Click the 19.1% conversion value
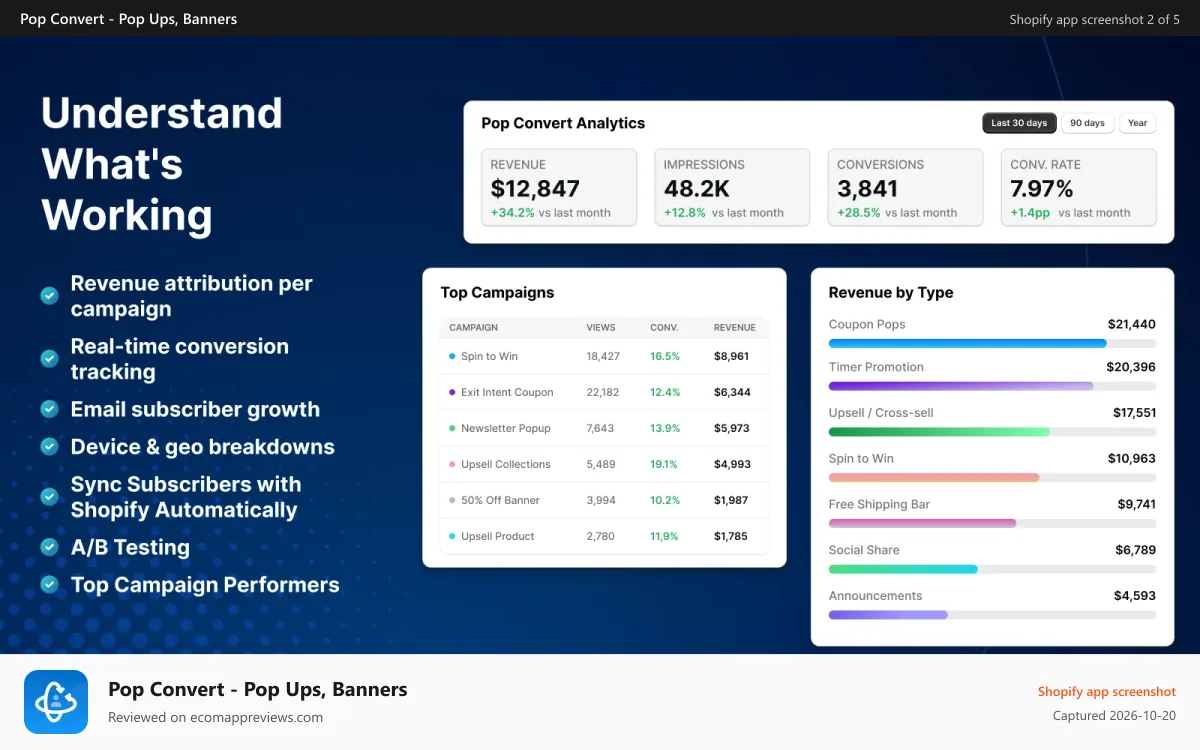Viewport: 1200px width, 750px height. click(x=665, y=464)
